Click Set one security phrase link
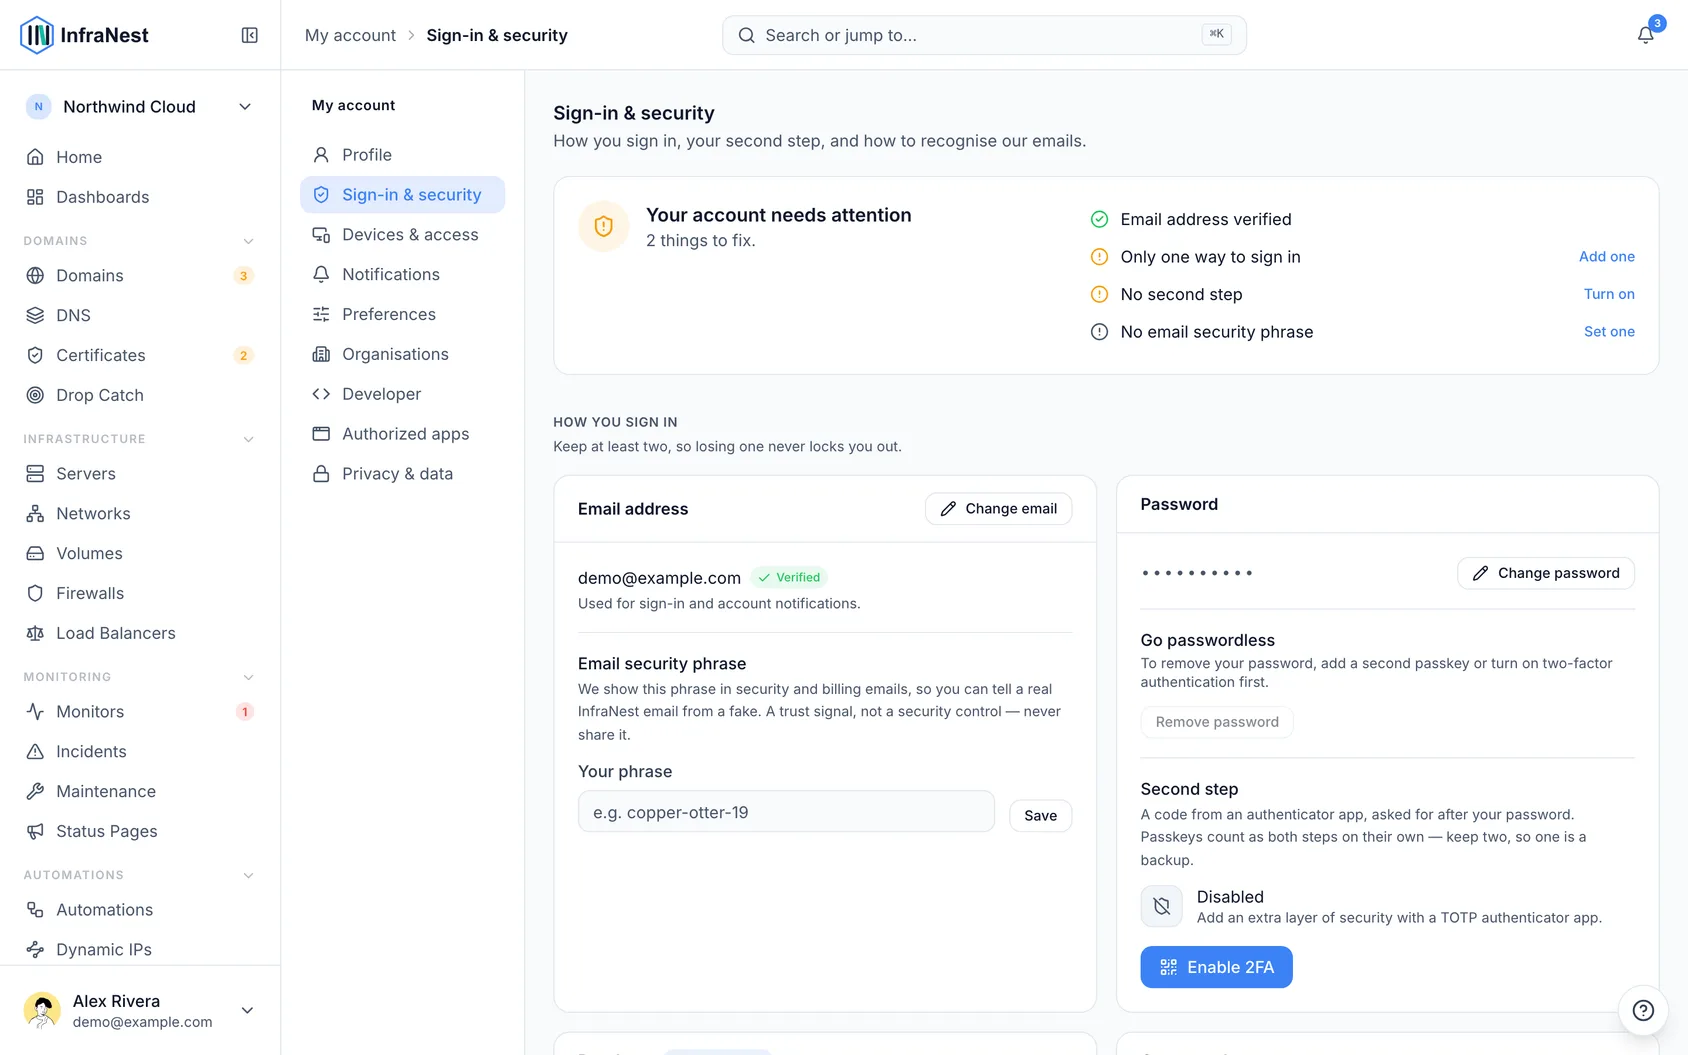The height and width of the screenshot is (1055, 1688). pyautogui.click(x=1609, y=331)
